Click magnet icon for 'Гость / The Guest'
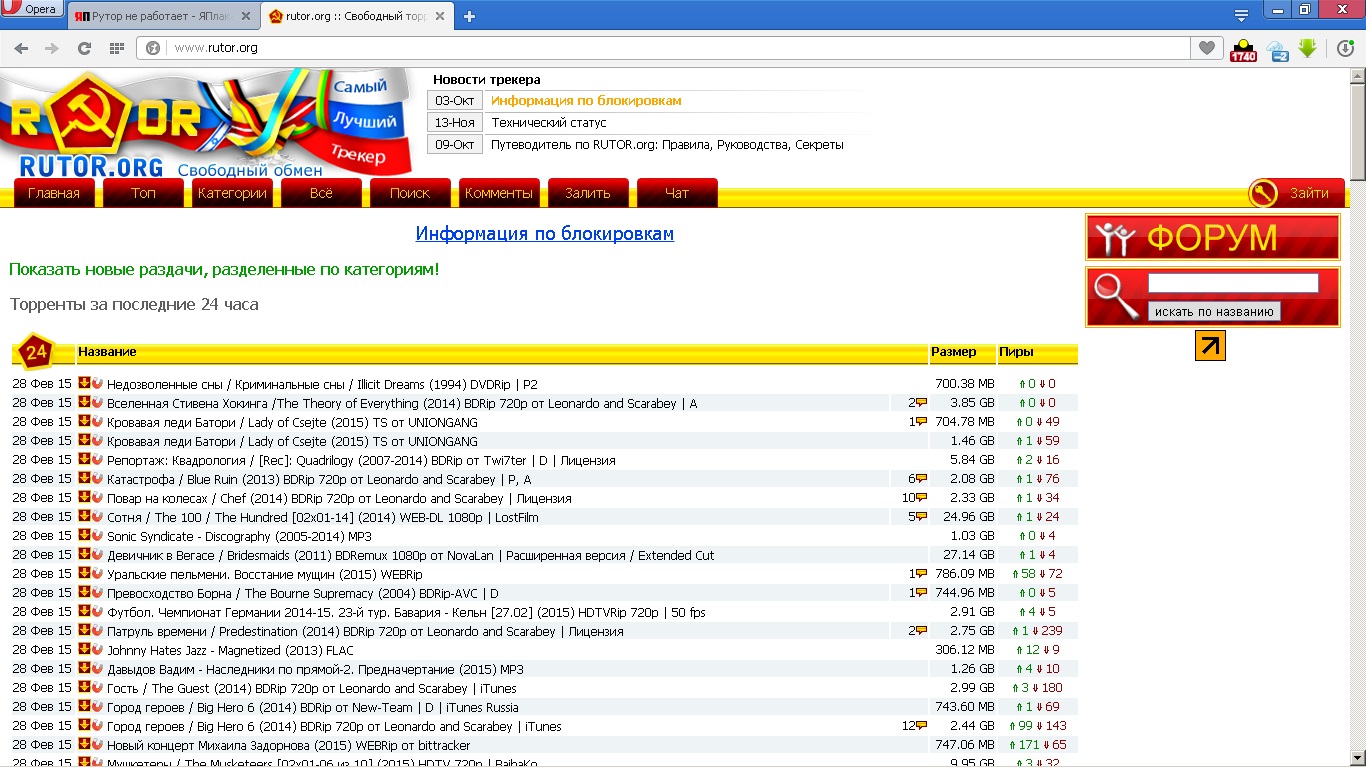The width and height of the screenshot is (1366, 768). tap(97, 687)
